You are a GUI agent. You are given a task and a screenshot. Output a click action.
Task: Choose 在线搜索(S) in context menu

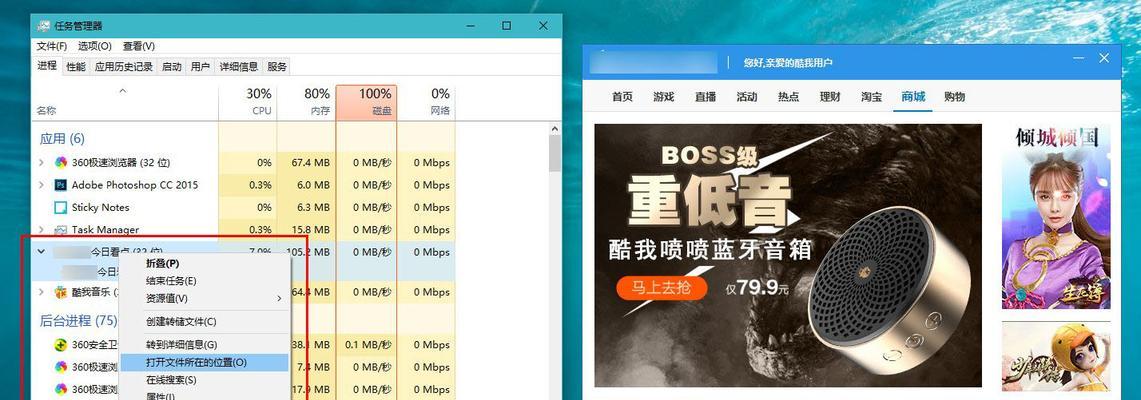pos(204,380)
